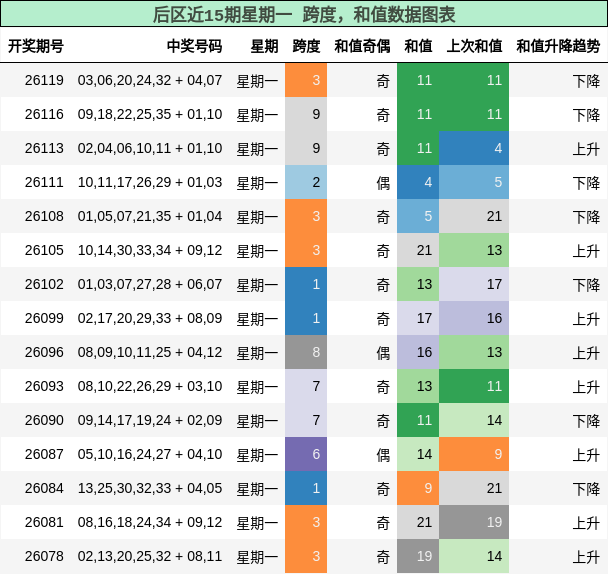Click winning numbers 10,11,17,26,29 + 01,03
The image size is (608, 574).
(150, 182)
